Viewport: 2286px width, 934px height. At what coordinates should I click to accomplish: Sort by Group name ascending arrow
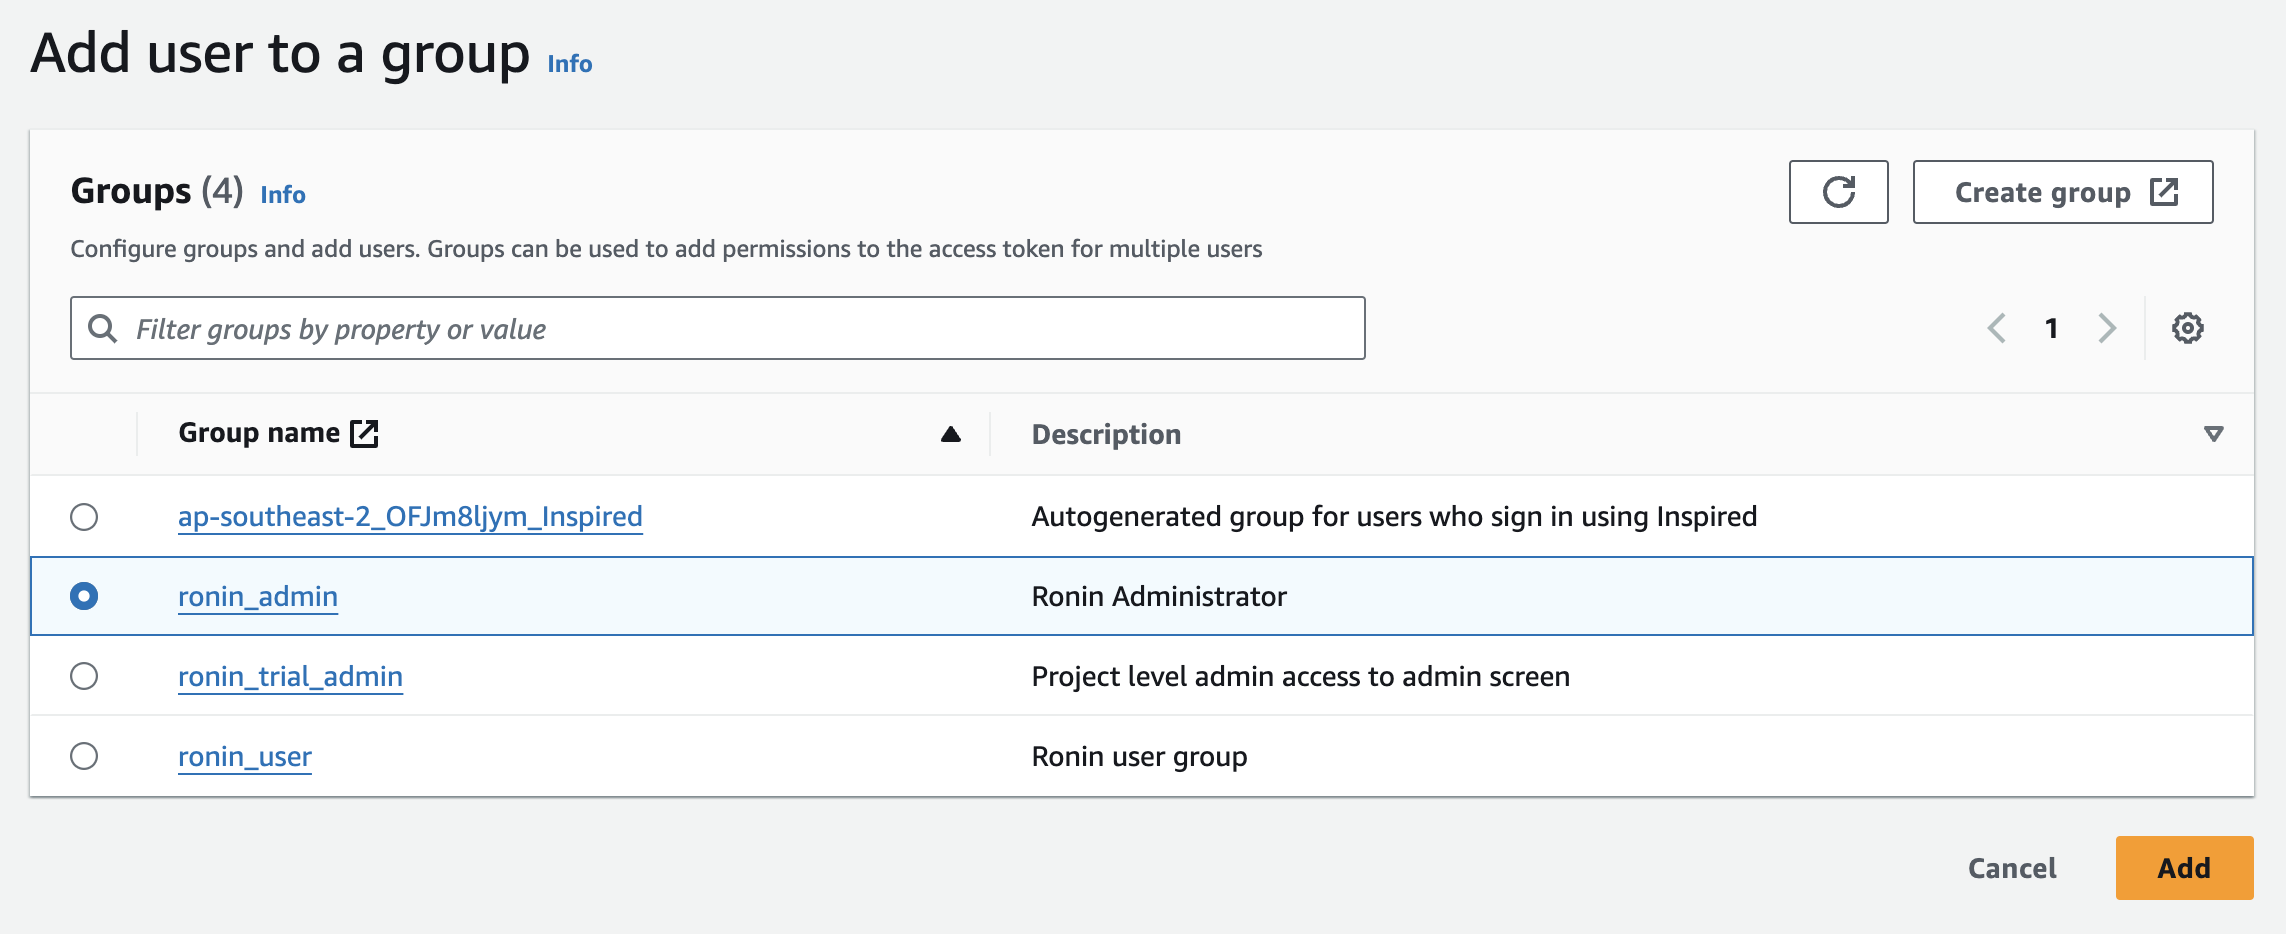tap(950, 434)
